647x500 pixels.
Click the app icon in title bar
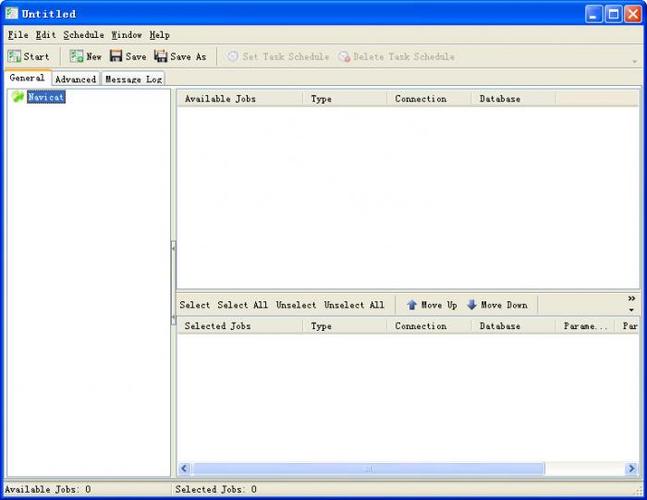(x=12, y=14)
